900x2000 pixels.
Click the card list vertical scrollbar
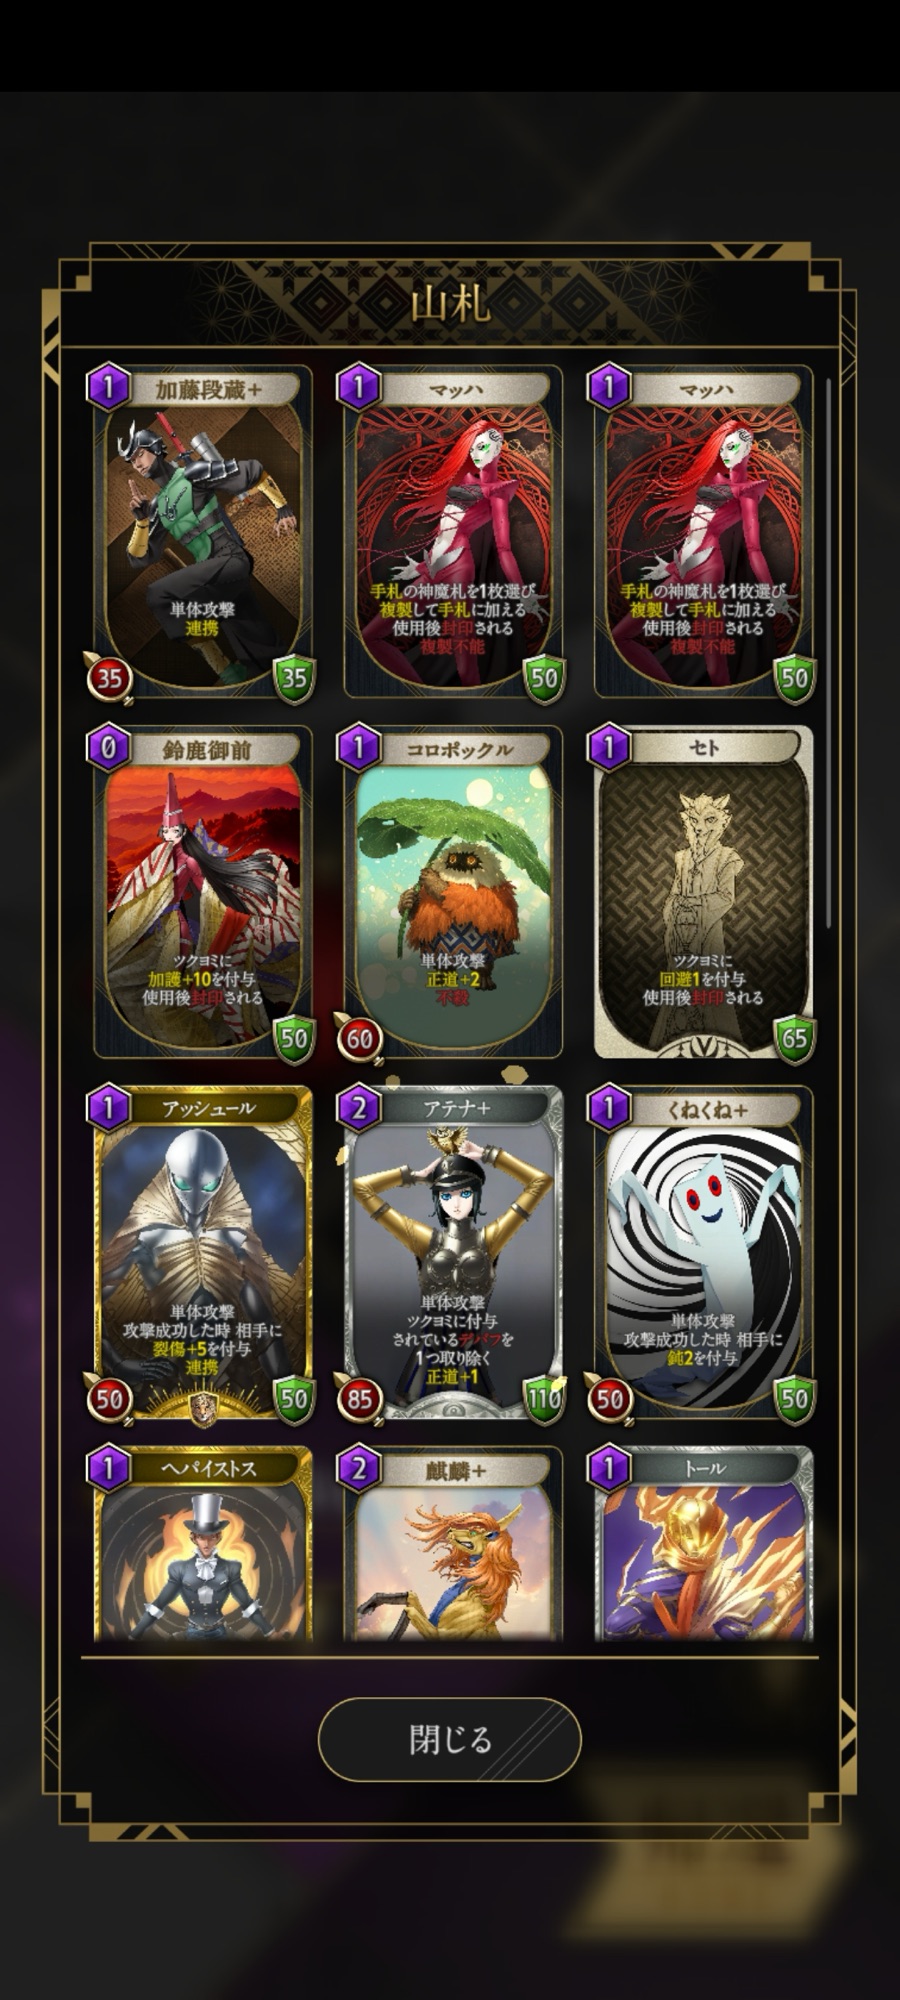point(828,652)
